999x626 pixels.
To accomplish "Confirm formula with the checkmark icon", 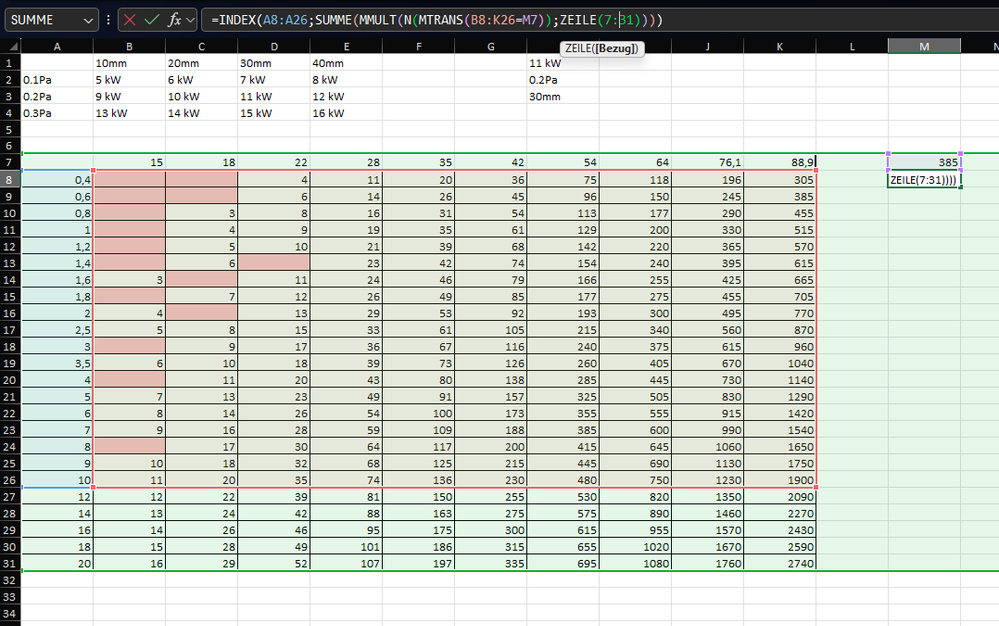I will click(x=152, y=20).
